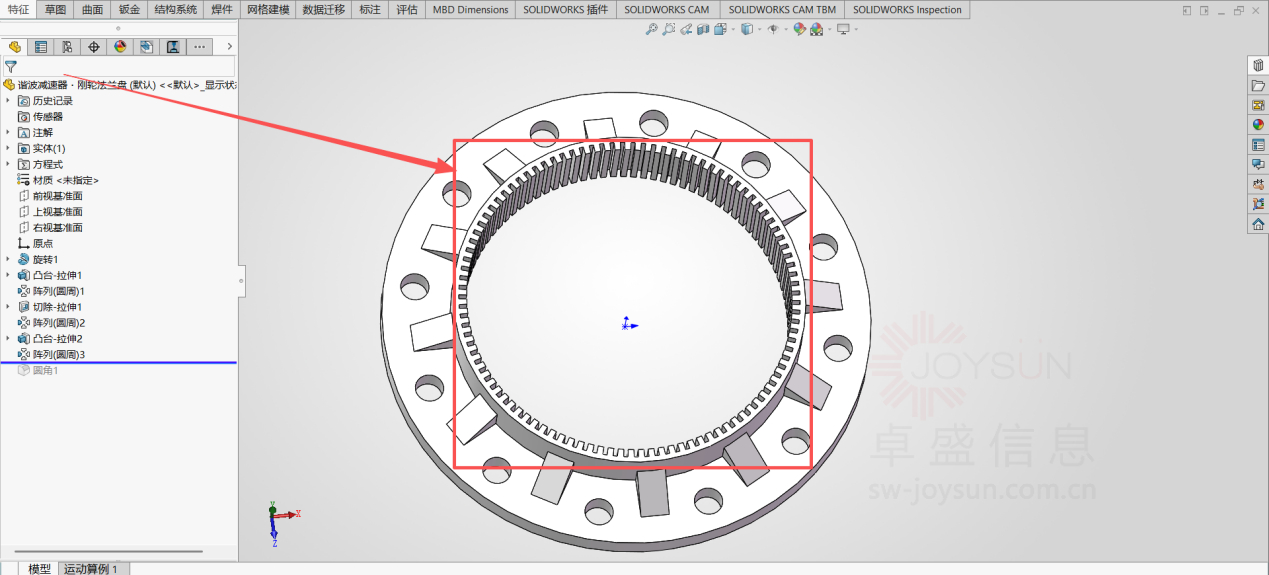Image resolution: width=1269 pixels, height=575 pixels.
Task: Click the Edit Appearance icon in view toolbar
Action: coord(799,30)
